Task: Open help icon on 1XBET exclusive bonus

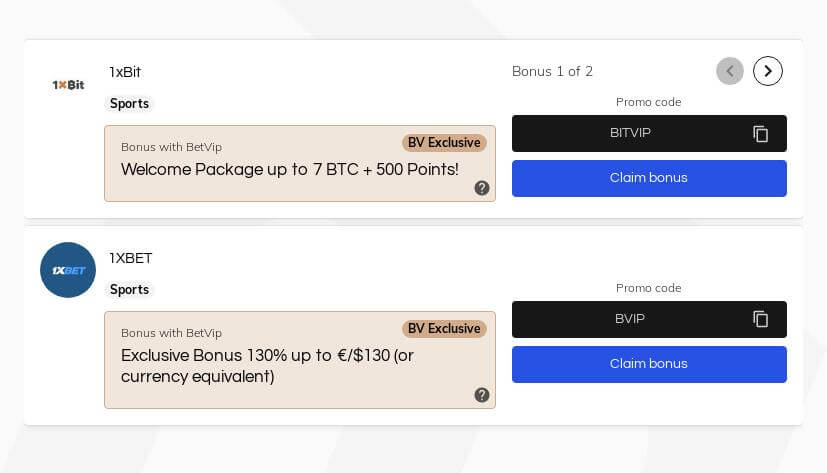Action: [482, 395]
